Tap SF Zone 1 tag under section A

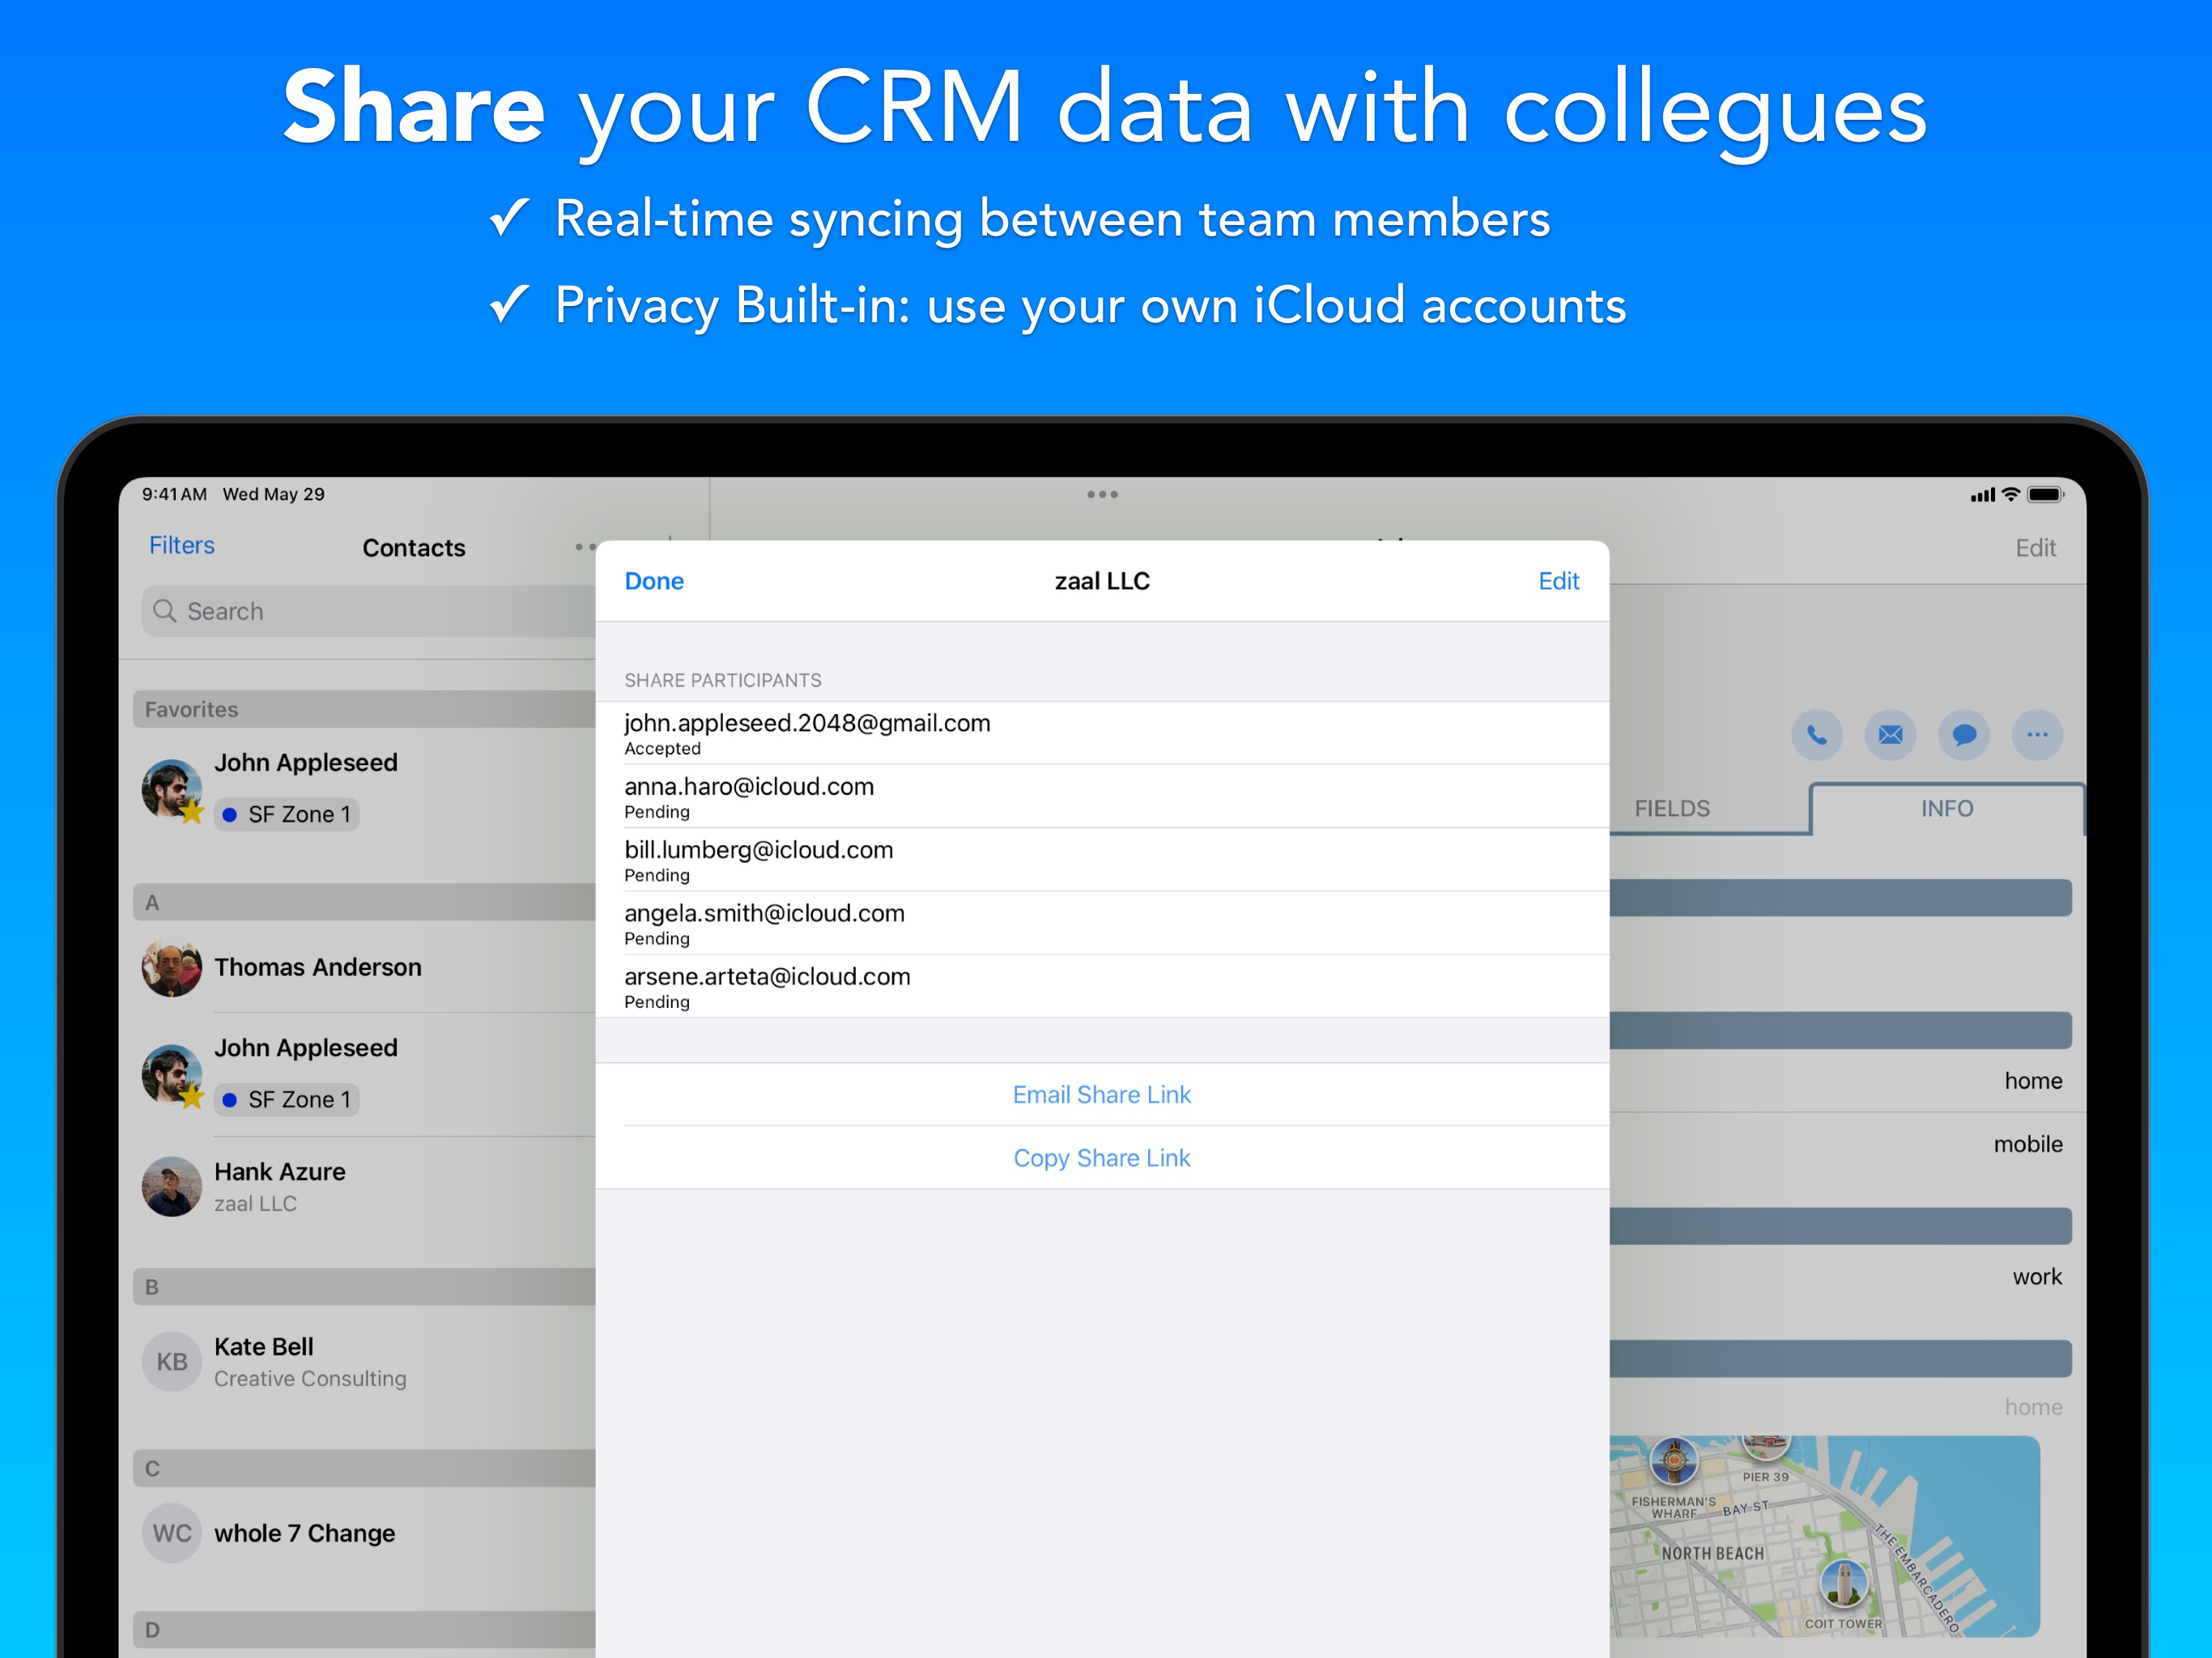point(287,1099)
